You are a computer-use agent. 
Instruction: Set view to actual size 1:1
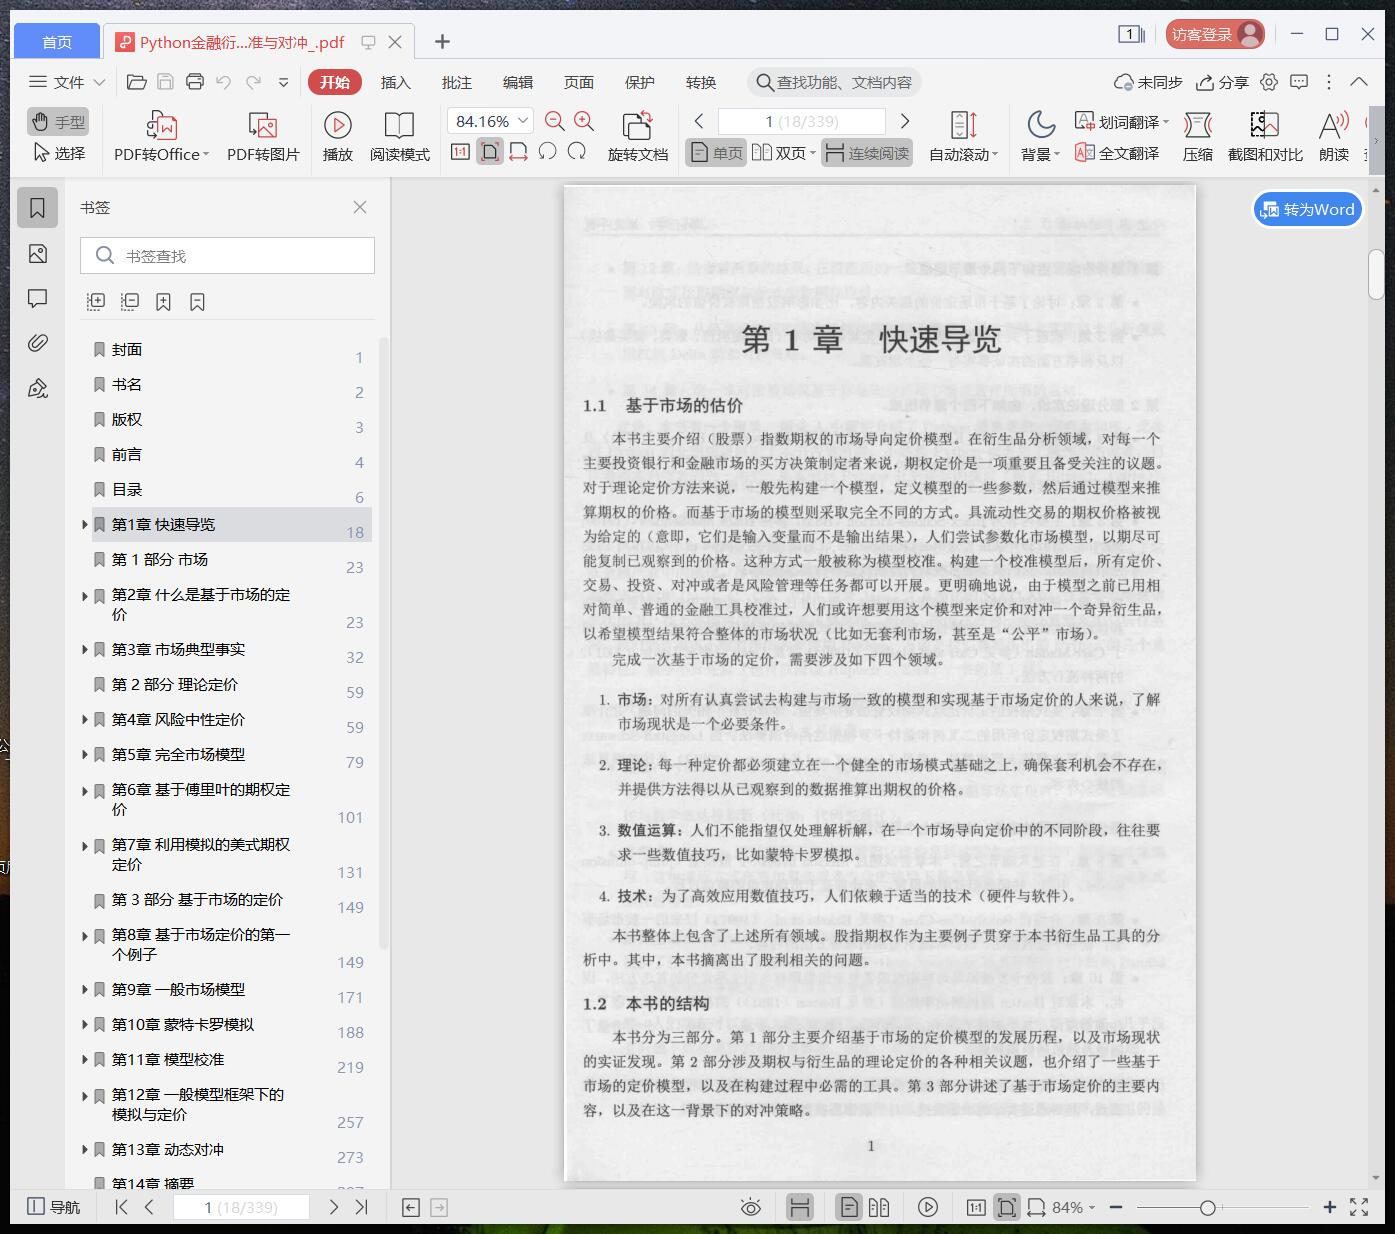click(460, 152)
